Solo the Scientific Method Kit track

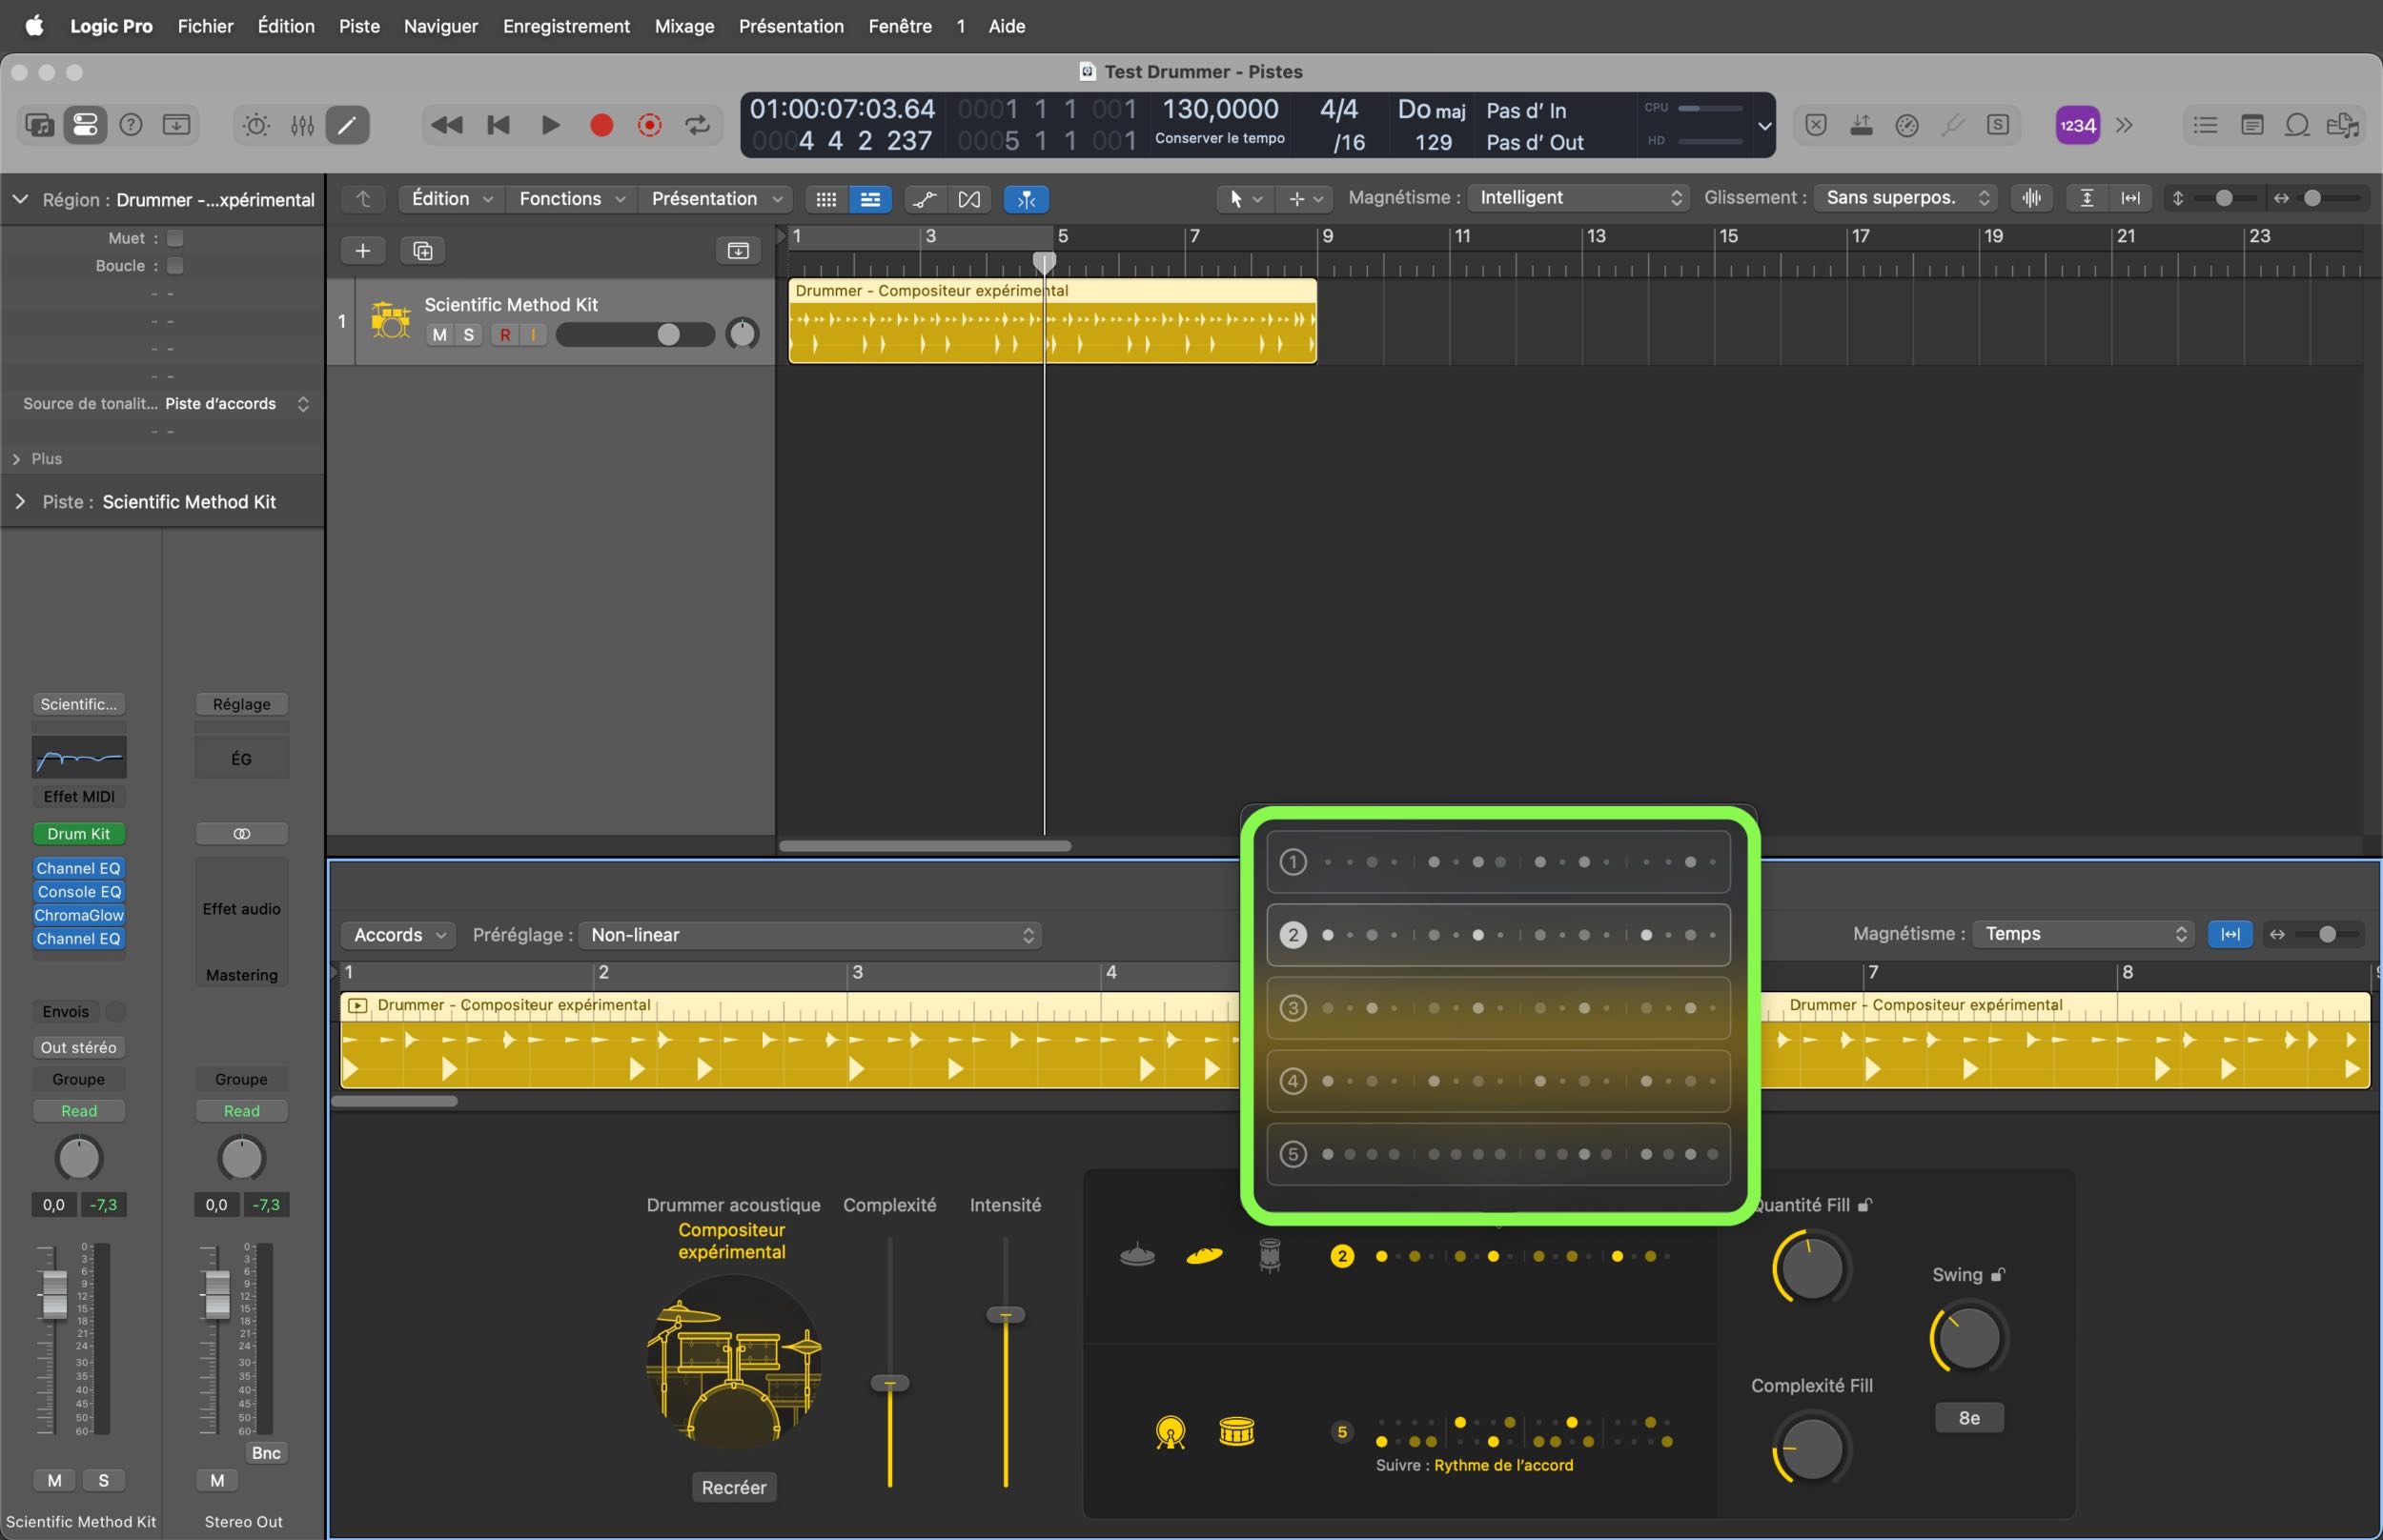(468, 335)
